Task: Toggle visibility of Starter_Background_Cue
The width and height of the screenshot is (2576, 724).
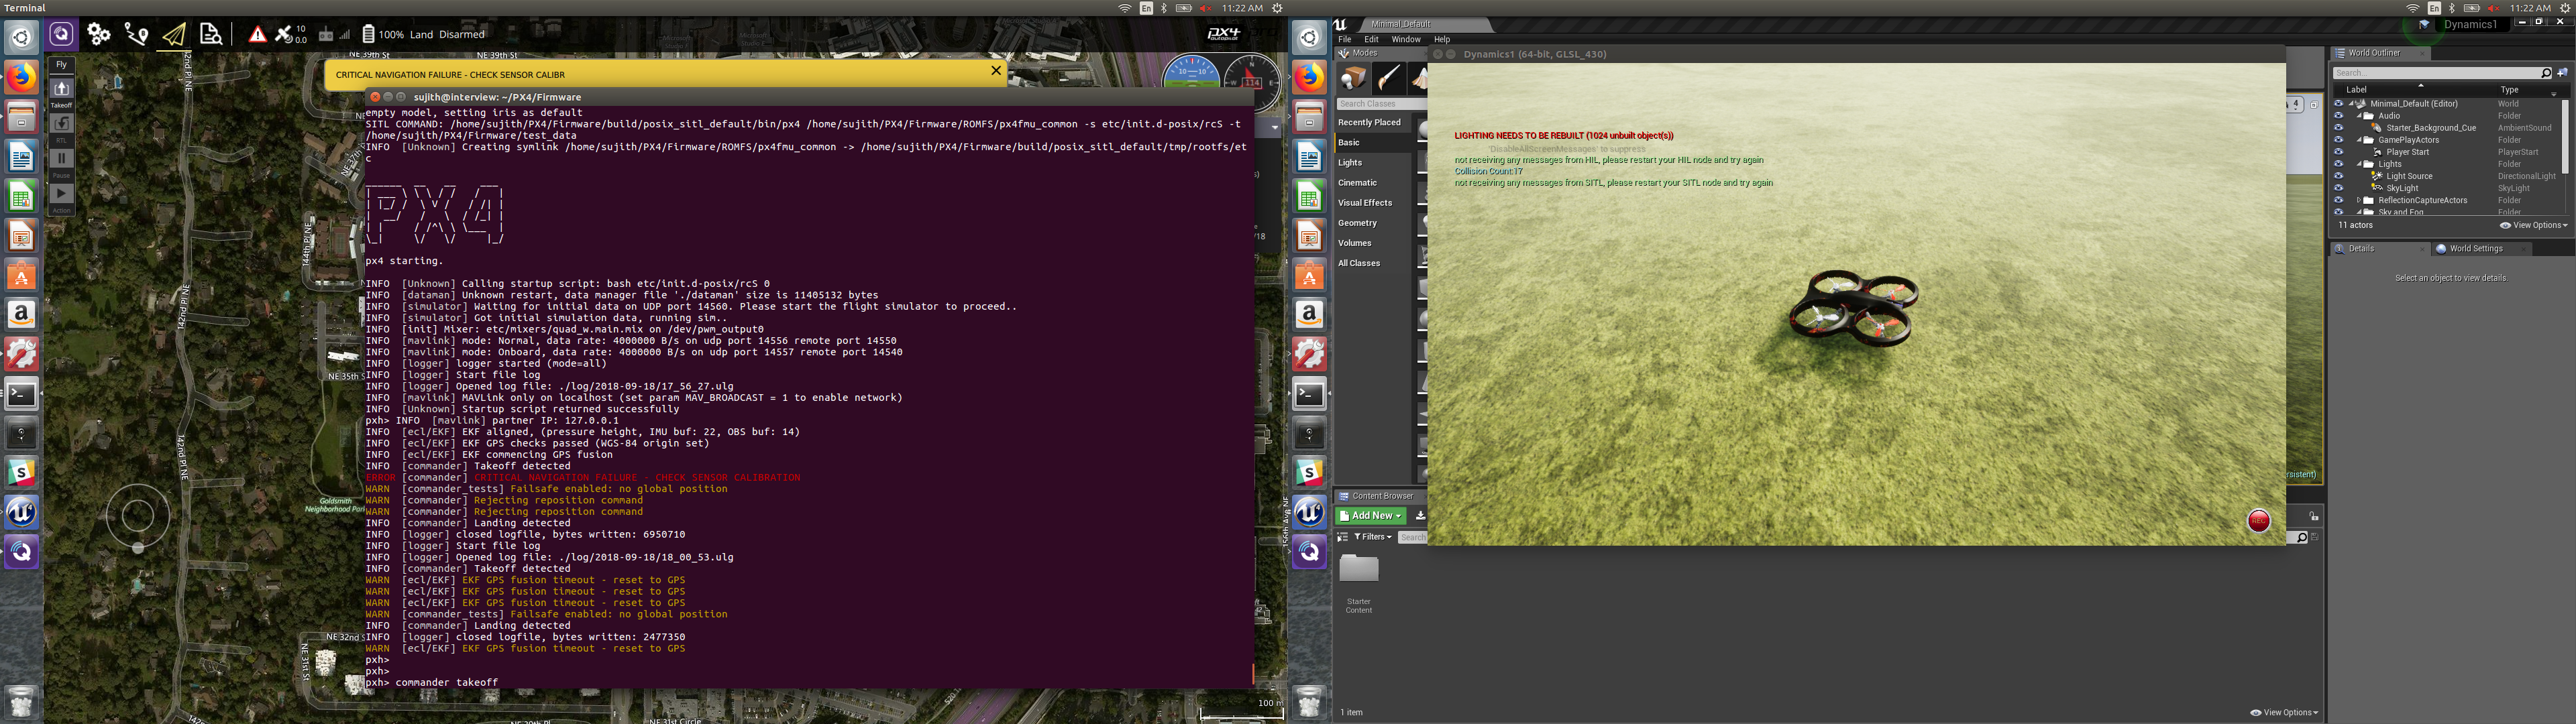Action: (2338, 128)
